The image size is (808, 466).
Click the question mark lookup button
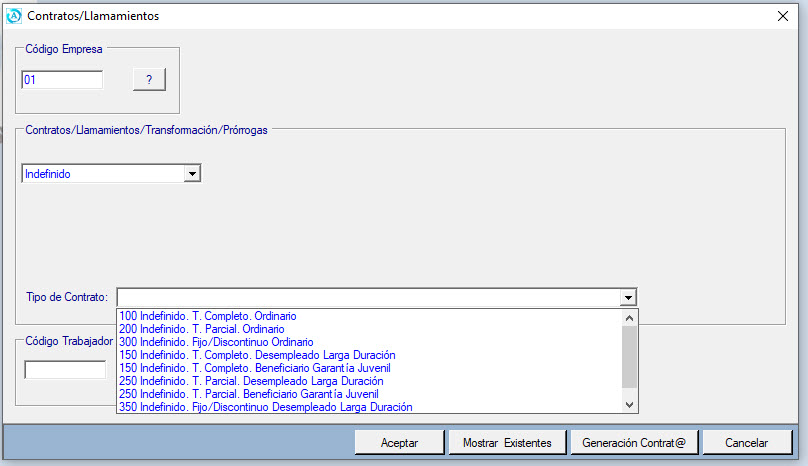(149, 80)
